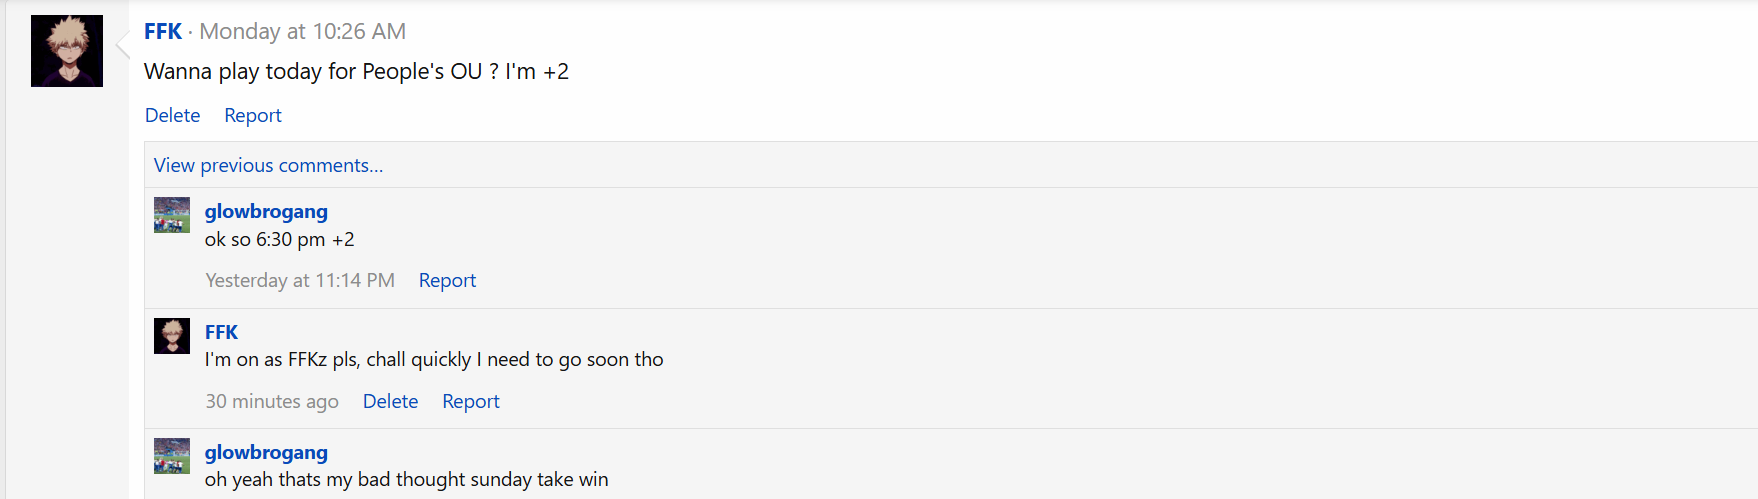The image size is (1758, 499).
Task: Click FFK's large avatar beside the main post
Action: point(67,51)
